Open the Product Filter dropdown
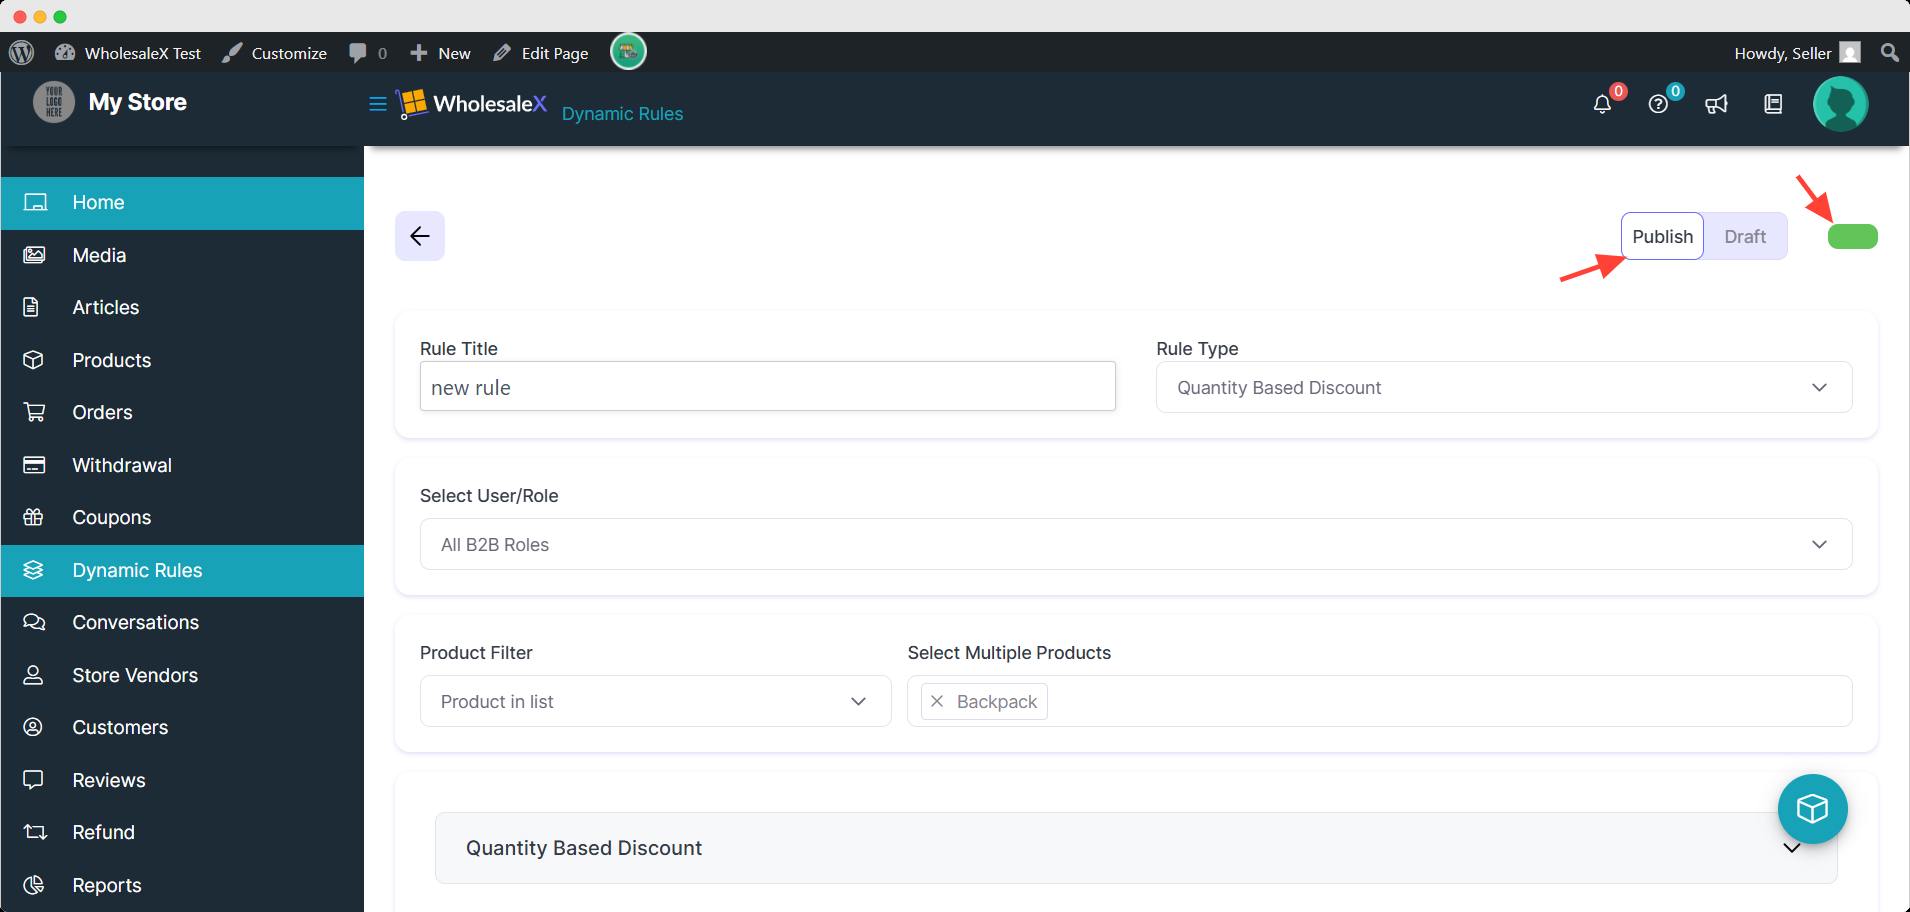 655,701
